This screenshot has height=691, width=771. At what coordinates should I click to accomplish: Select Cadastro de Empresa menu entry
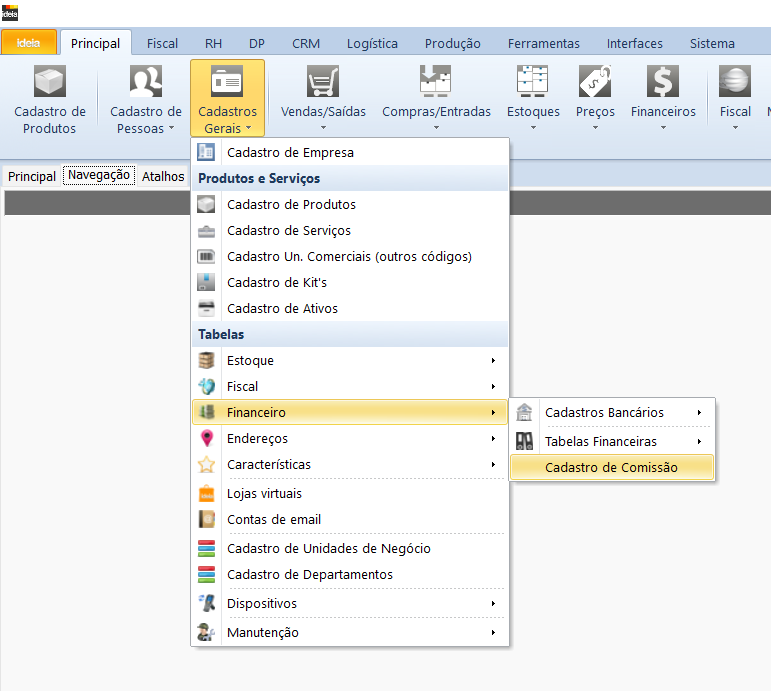pyautogui.click(x=290, y=153)
